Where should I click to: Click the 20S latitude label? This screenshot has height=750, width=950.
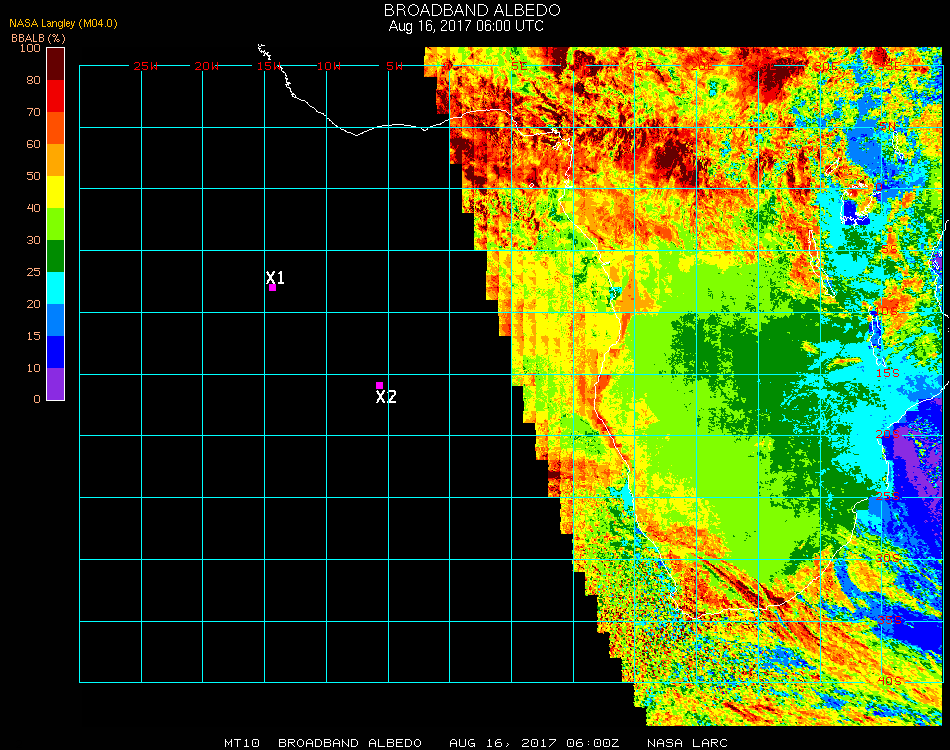click(x=888, y=434)
